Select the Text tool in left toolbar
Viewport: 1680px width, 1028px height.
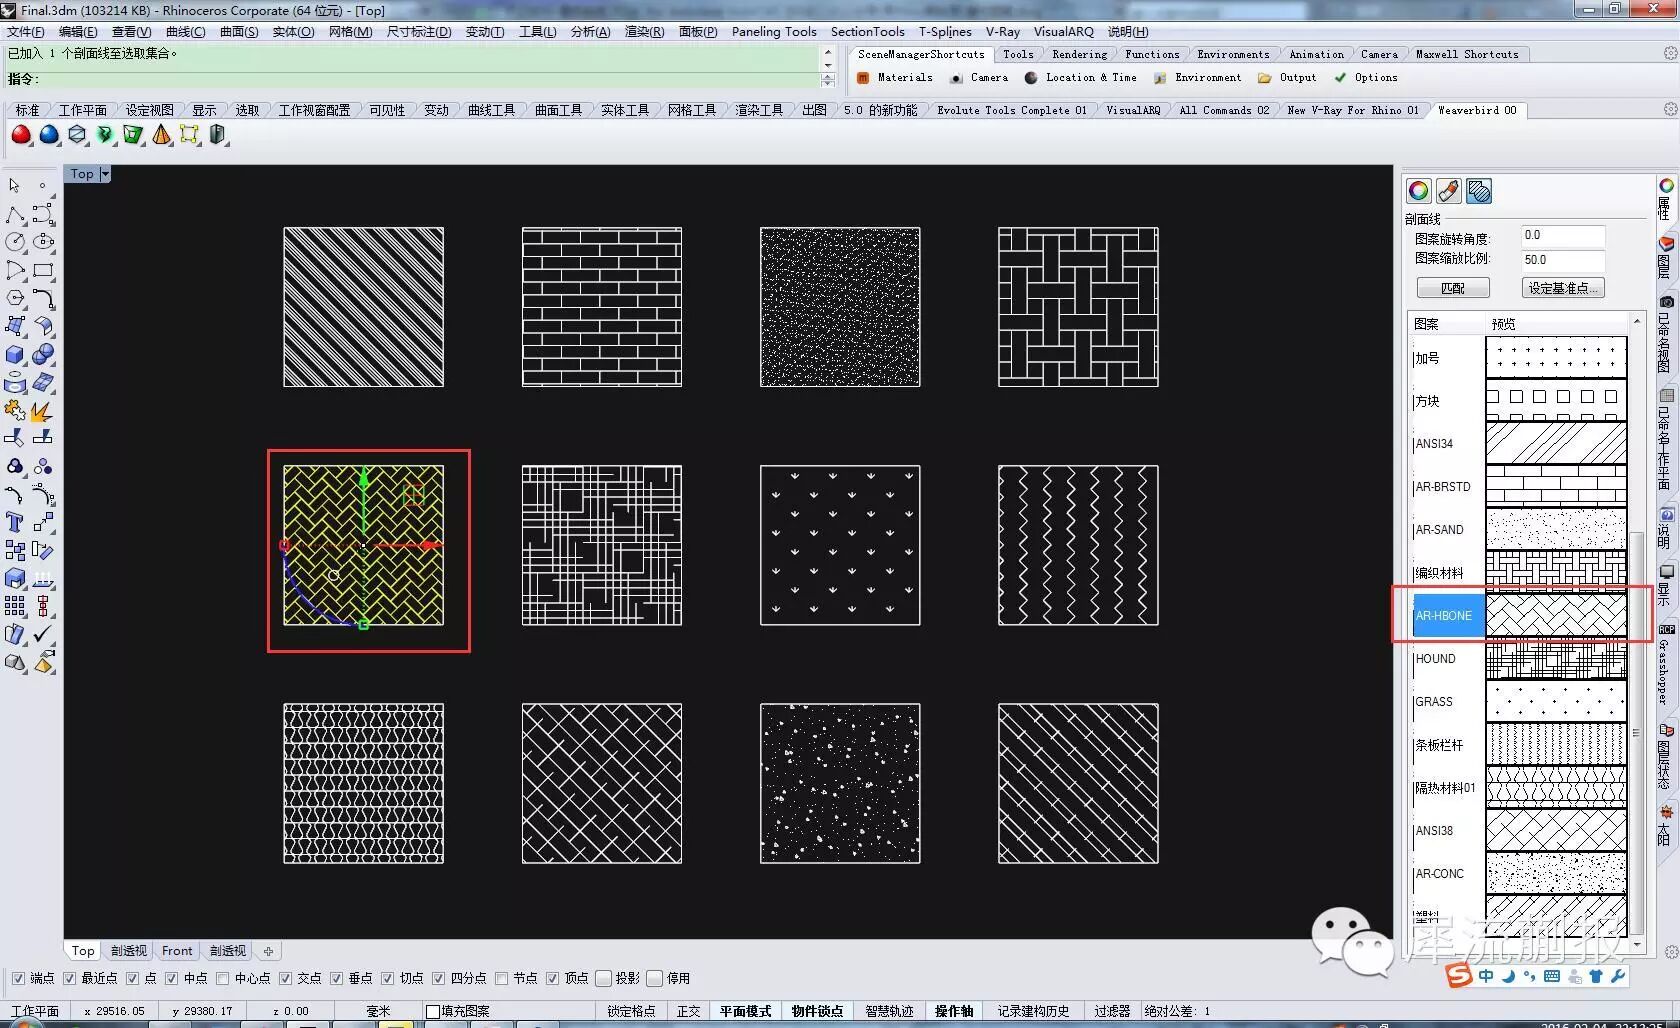[x=14, y=522]
